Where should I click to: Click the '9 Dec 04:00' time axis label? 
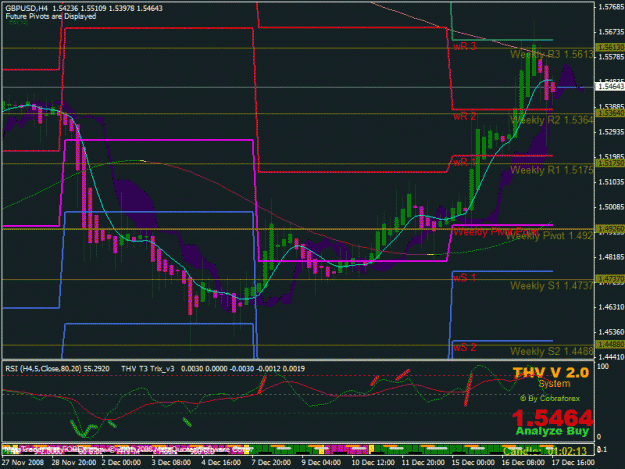(321, 463)
